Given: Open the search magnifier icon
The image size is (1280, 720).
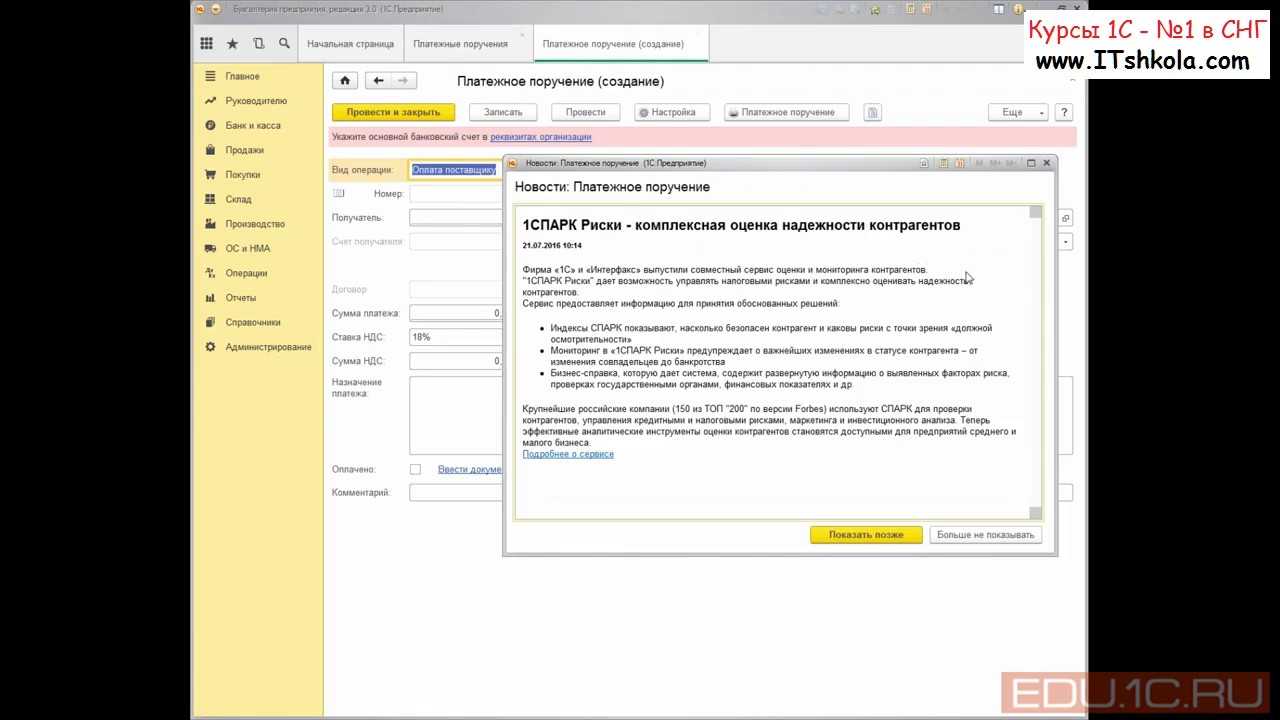Looking at the screenshot, I should point(284,44).
